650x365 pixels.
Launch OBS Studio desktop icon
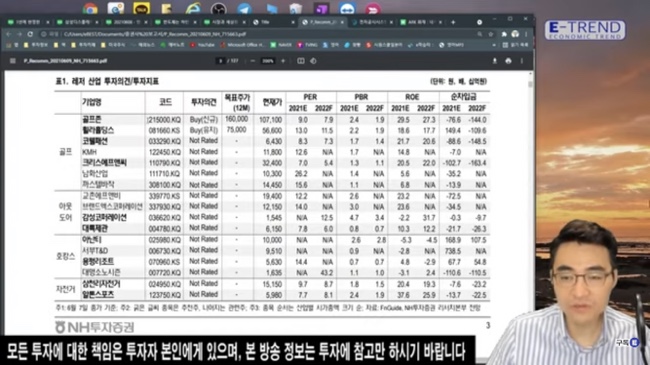coord(218,8)
